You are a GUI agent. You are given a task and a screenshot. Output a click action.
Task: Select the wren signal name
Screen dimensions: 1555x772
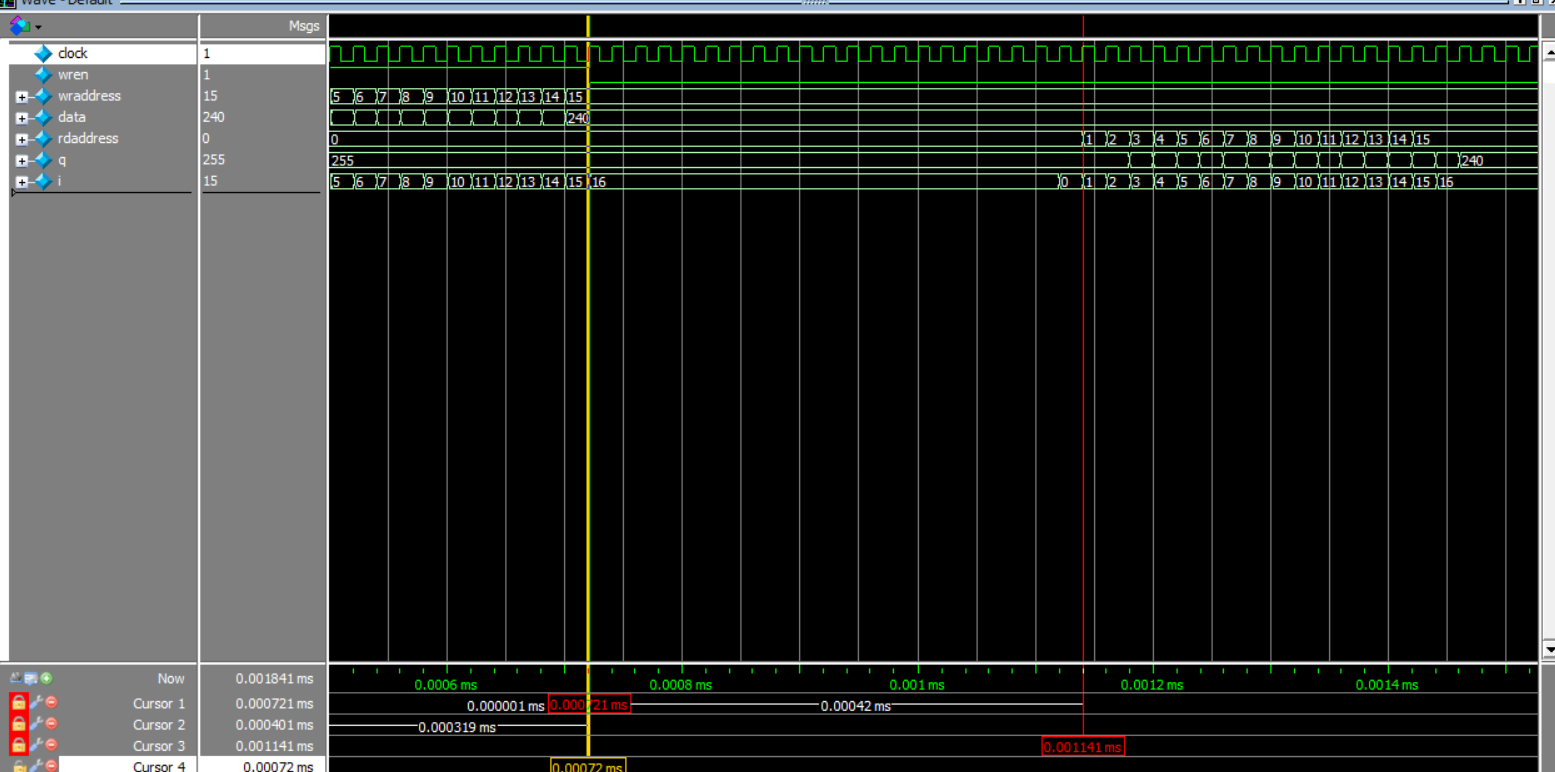(x=73, y=75)
